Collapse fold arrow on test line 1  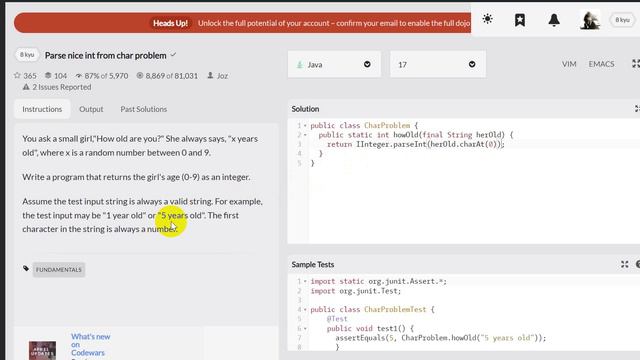click(x=305, y=281)
